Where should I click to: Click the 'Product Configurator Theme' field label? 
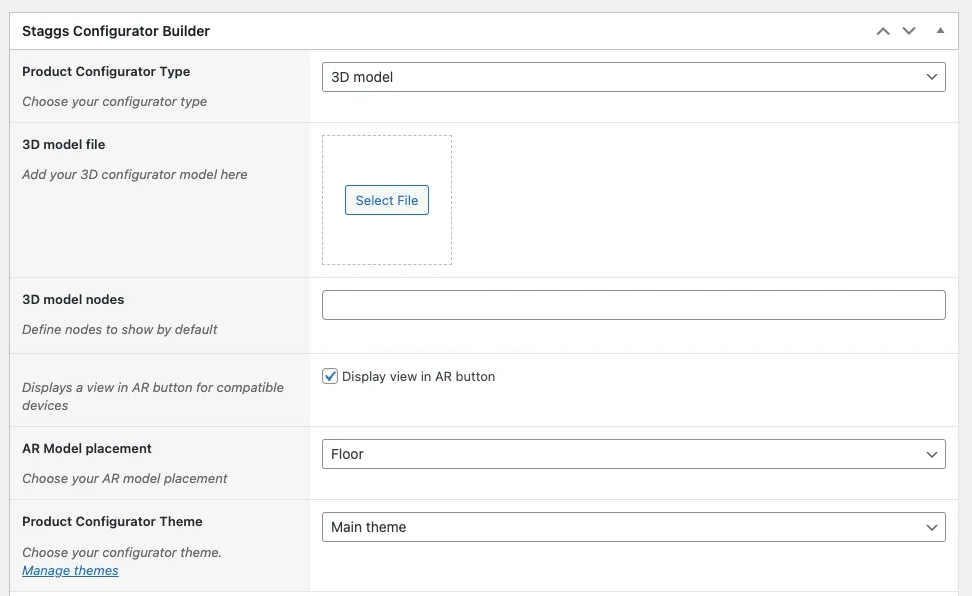pyautogui.click(x=112, y=522)
